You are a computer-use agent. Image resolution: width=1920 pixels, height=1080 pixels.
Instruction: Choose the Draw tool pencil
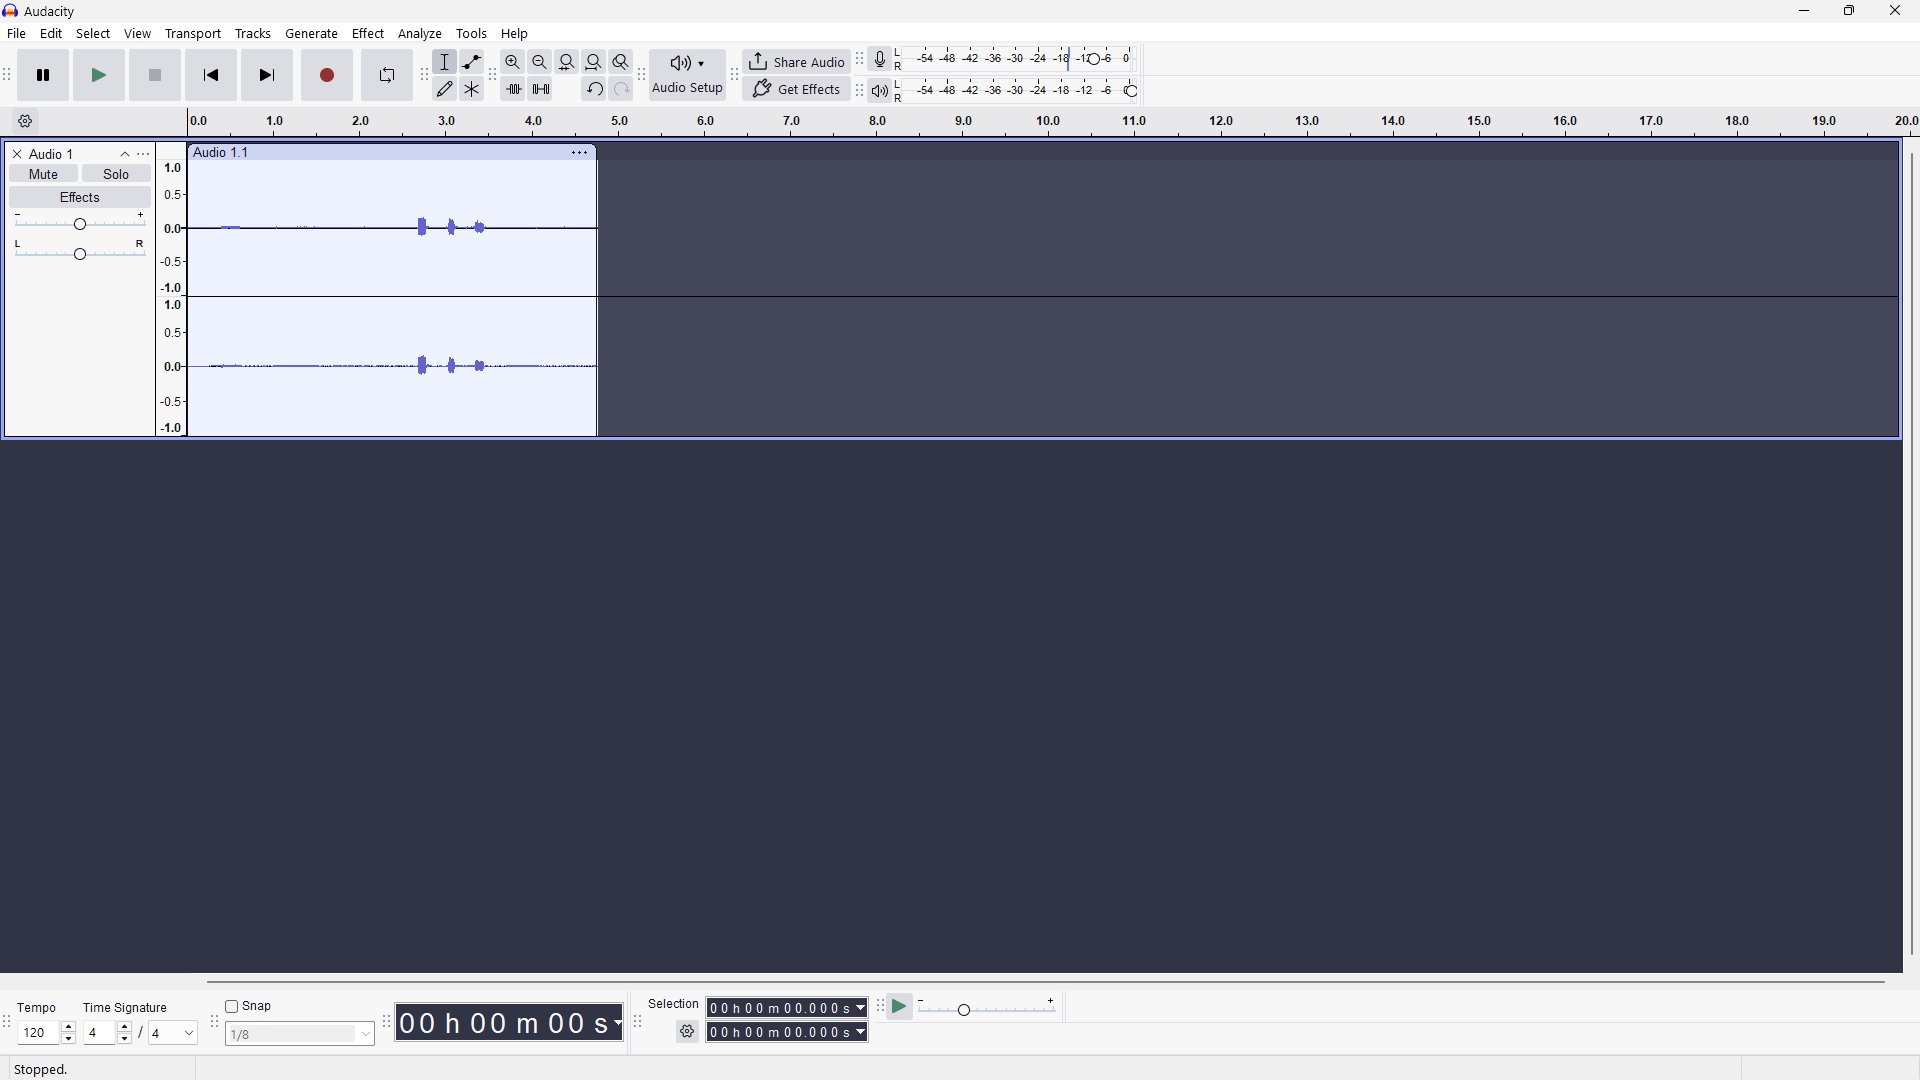445,89
